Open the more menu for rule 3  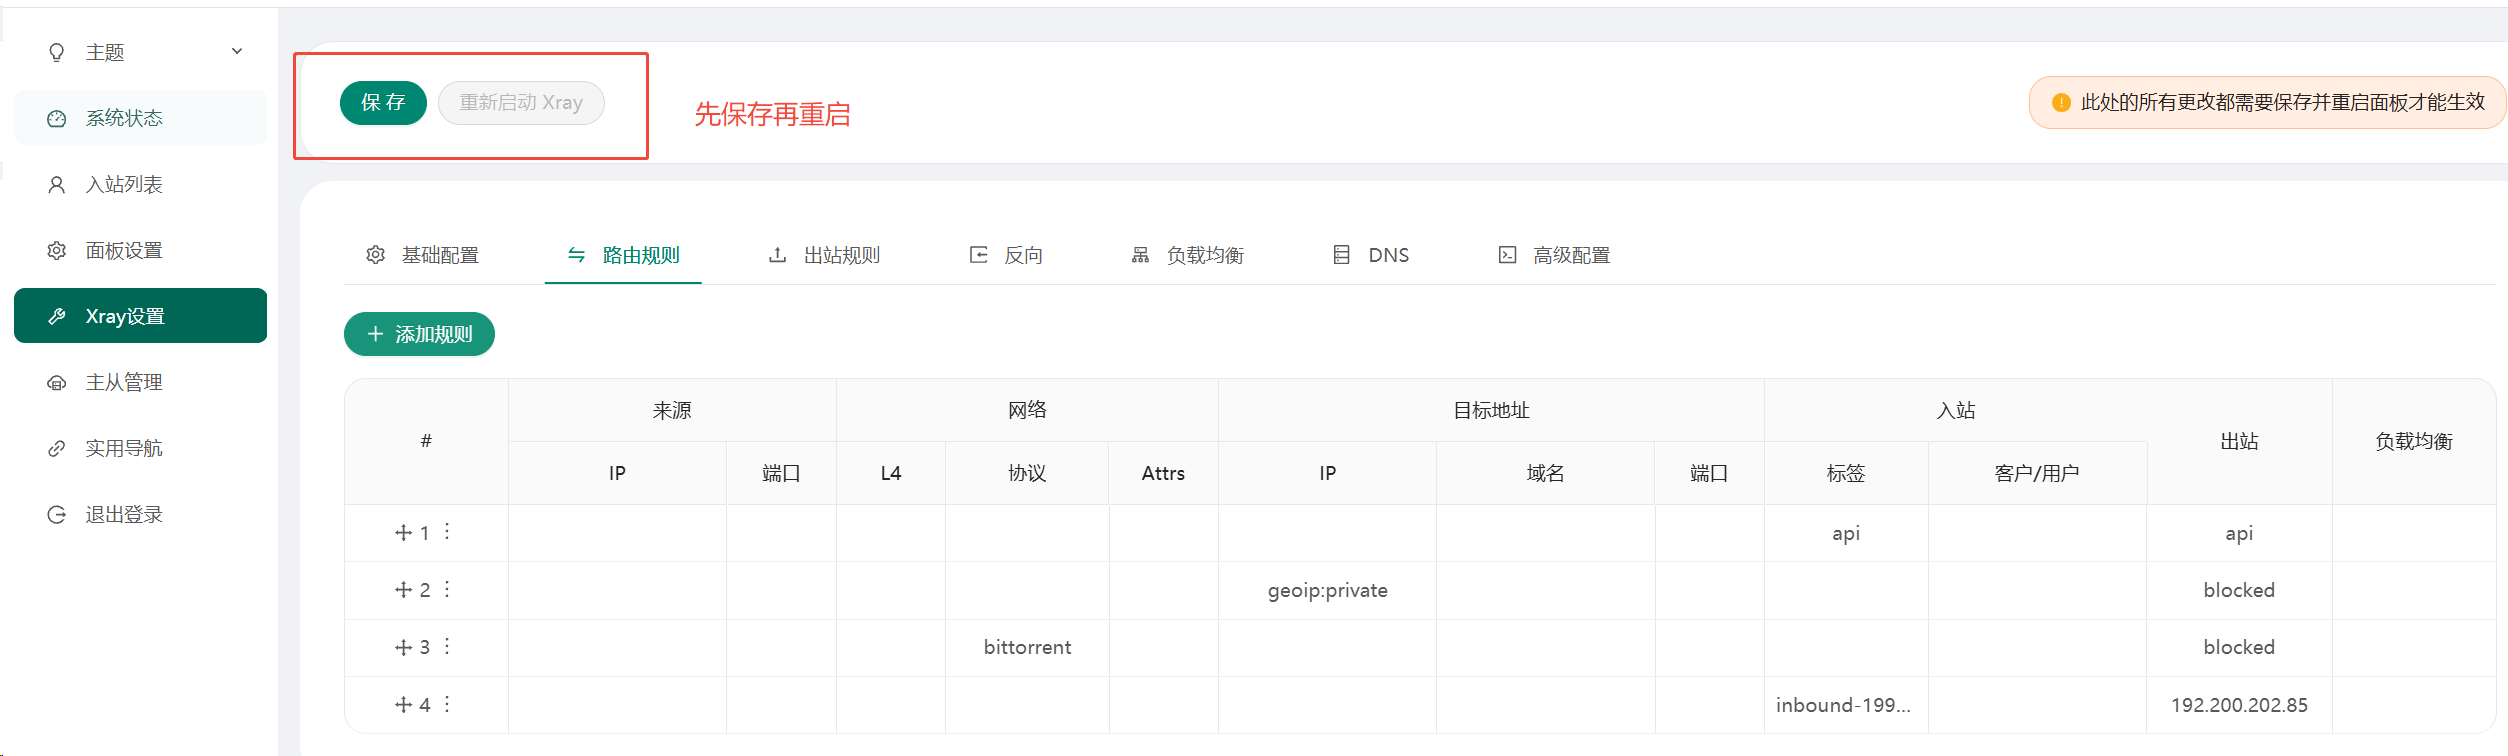[447, 646]
